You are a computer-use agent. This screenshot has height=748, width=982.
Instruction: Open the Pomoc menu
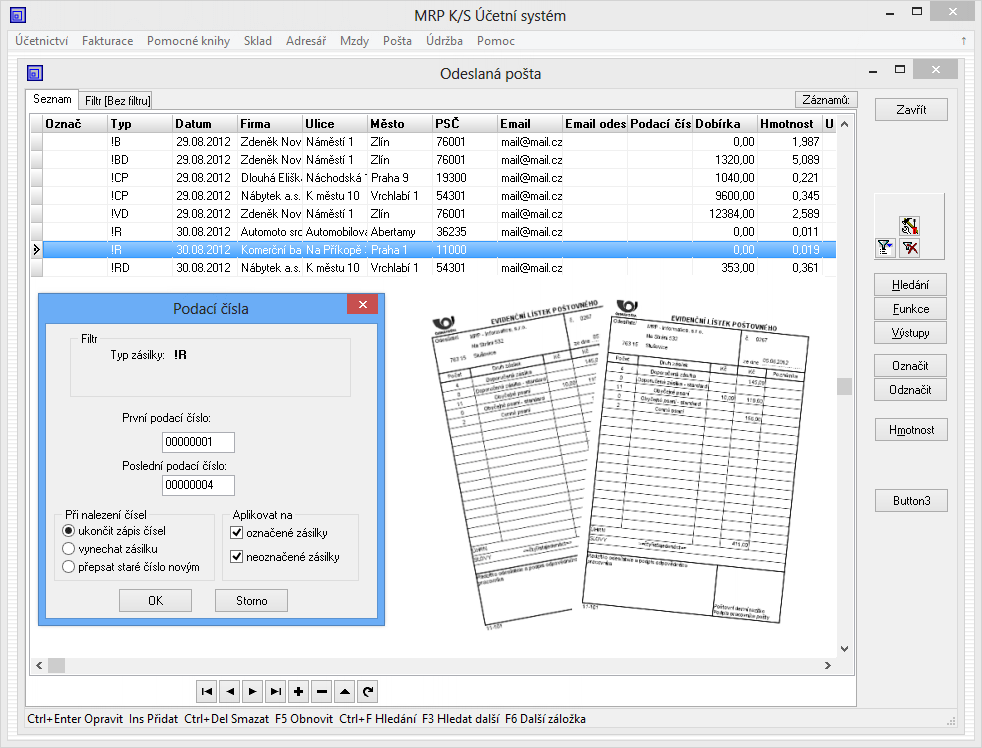point(496,41)
